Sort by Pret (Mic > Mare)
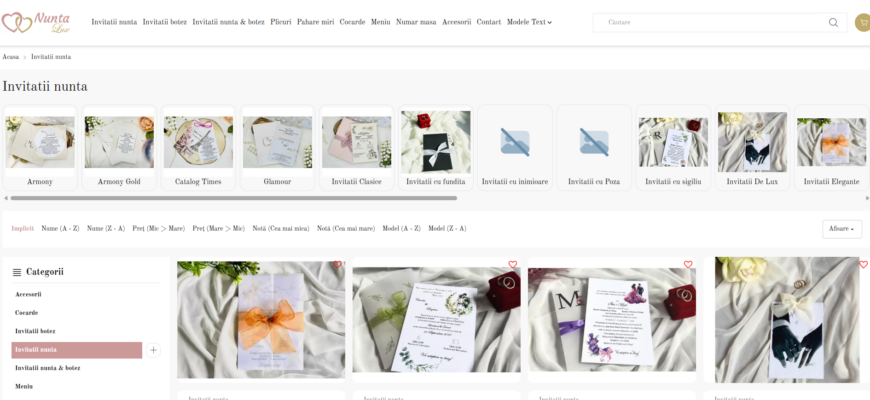Image resolution: width=870 pixels, height=400 pixels. coord(160,229)
